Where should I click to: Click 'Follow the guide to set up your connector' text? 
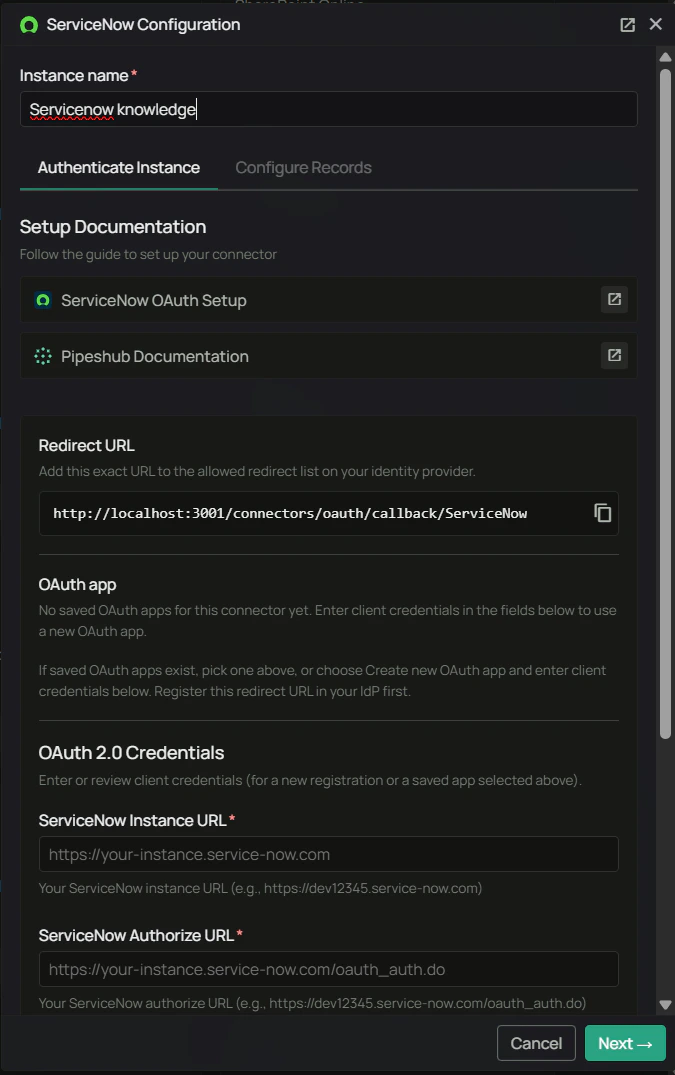[148, 254]
